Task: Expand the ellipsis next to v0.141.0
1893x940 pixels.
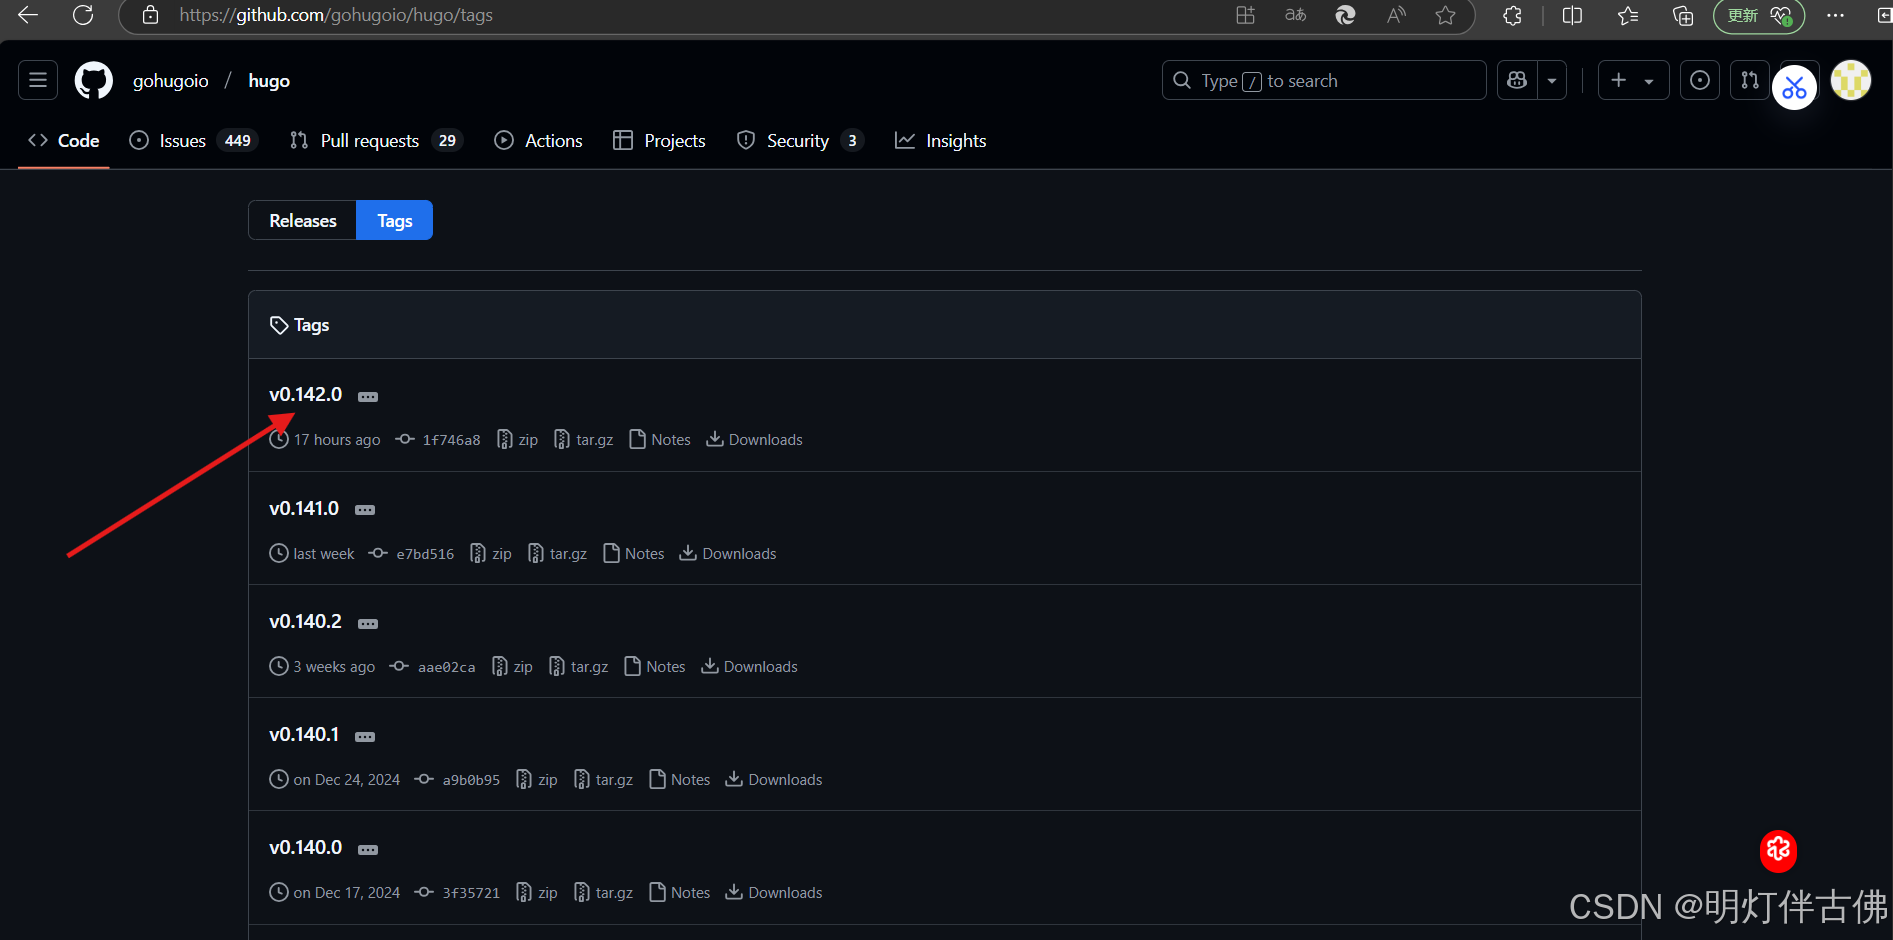Action: tap(365, 510)
